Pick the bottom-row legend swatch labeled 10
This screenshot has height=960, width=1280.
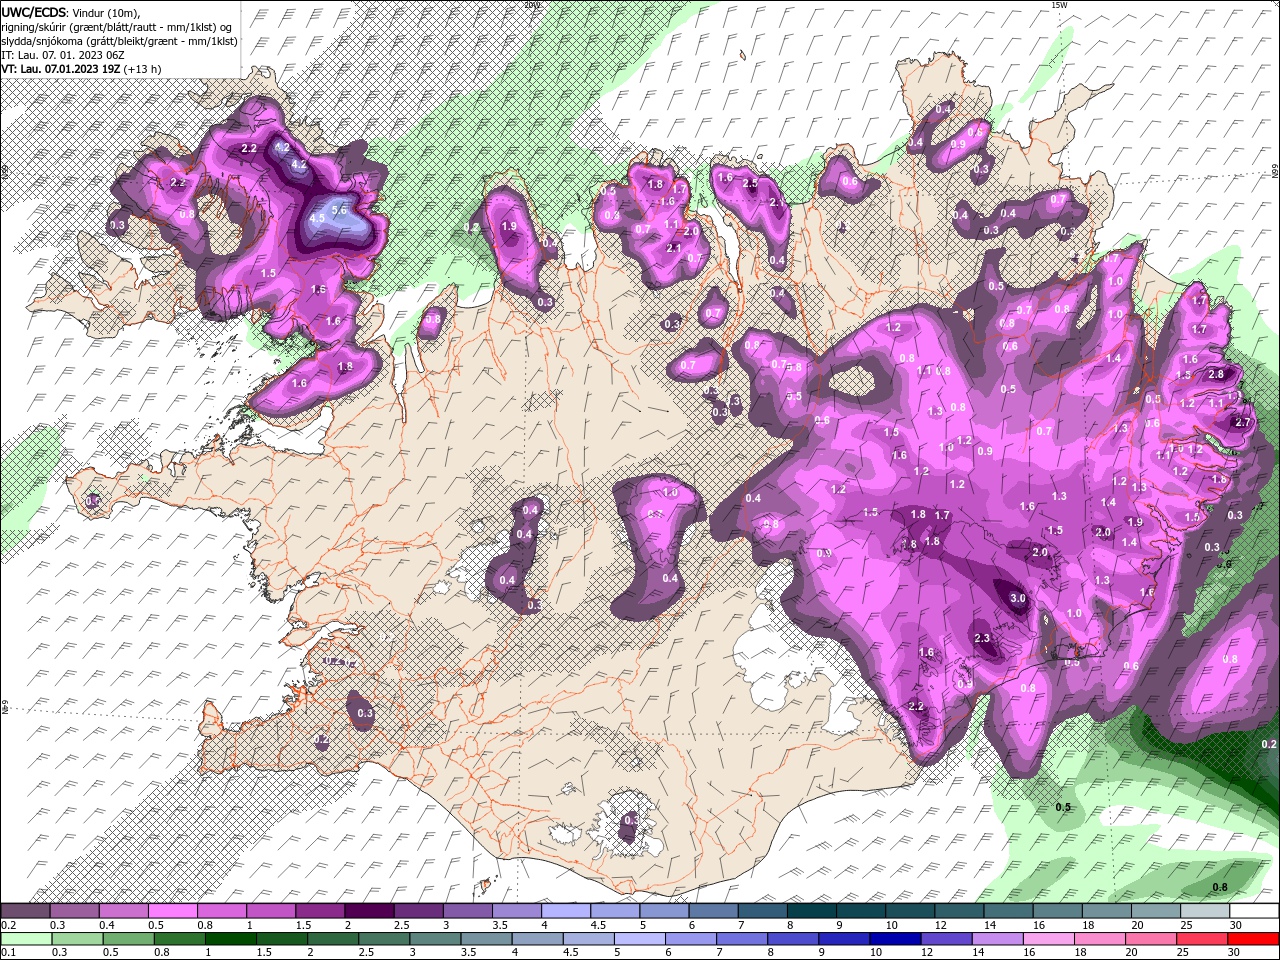tap(894, 939)
